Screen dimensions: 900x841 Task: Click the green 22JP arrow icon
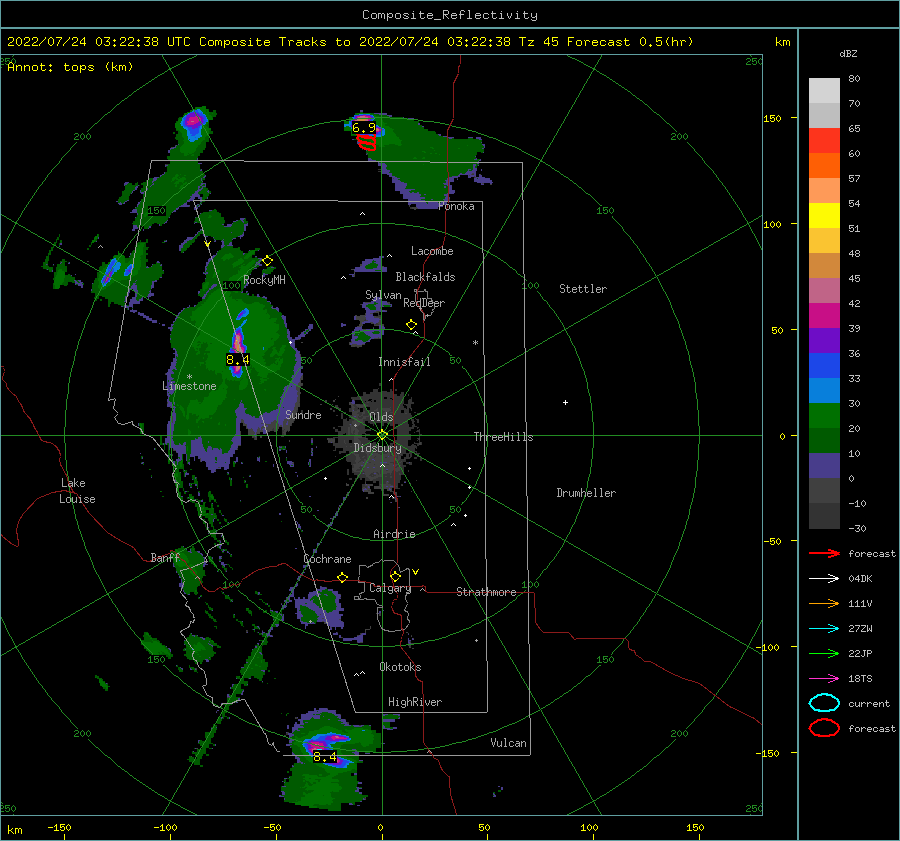(x=824, y=653)
